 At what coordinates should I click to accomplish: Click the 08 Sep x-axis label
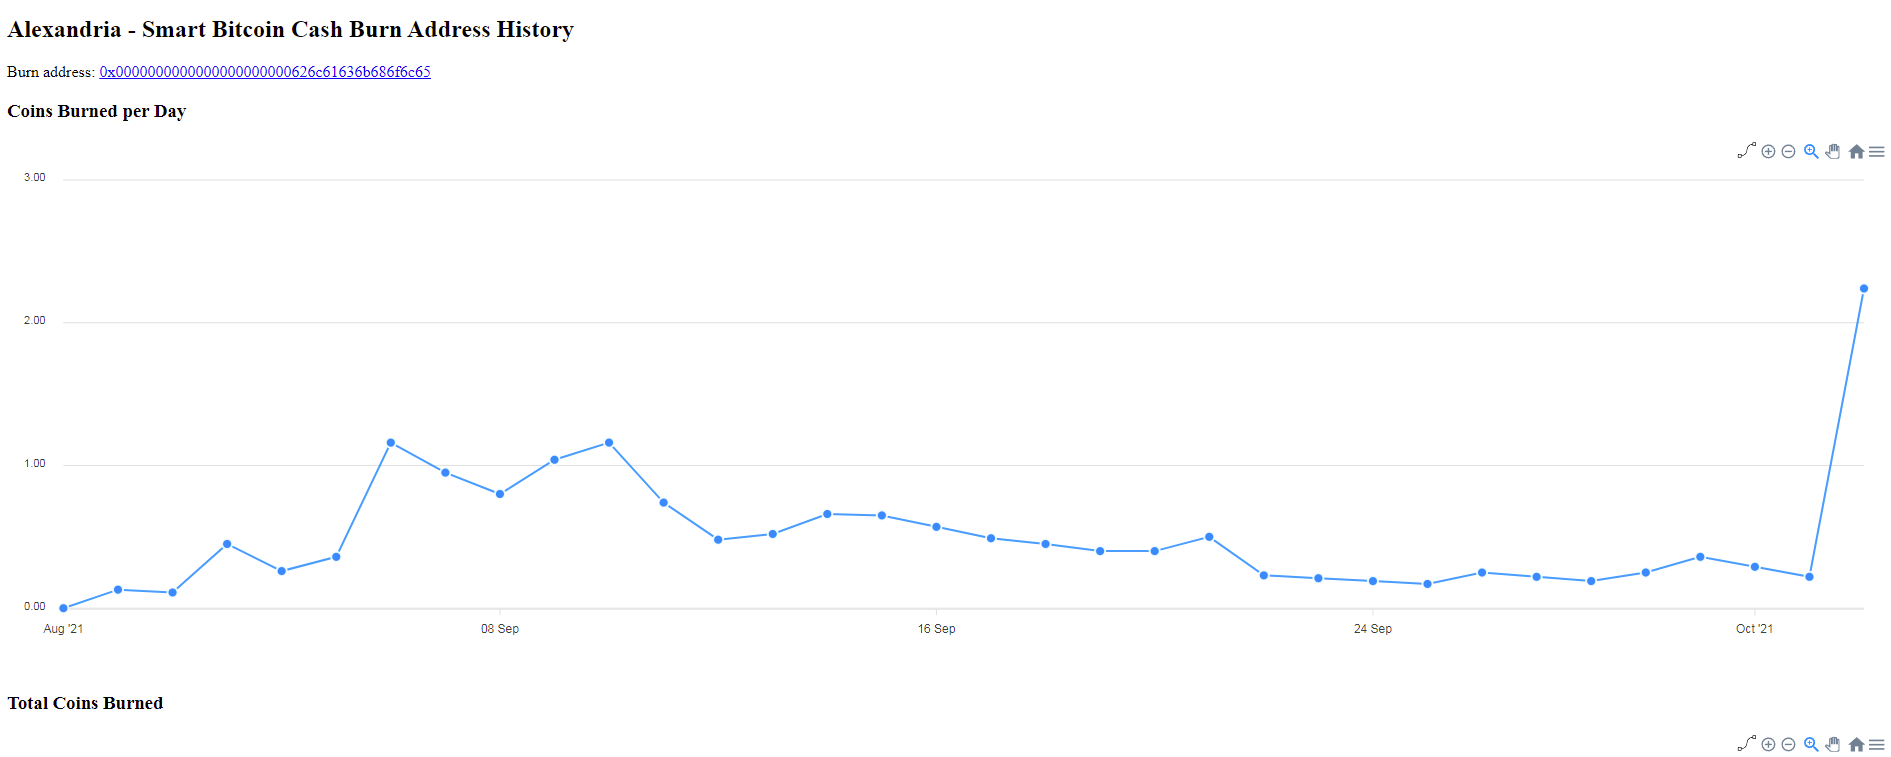(500, 629)
